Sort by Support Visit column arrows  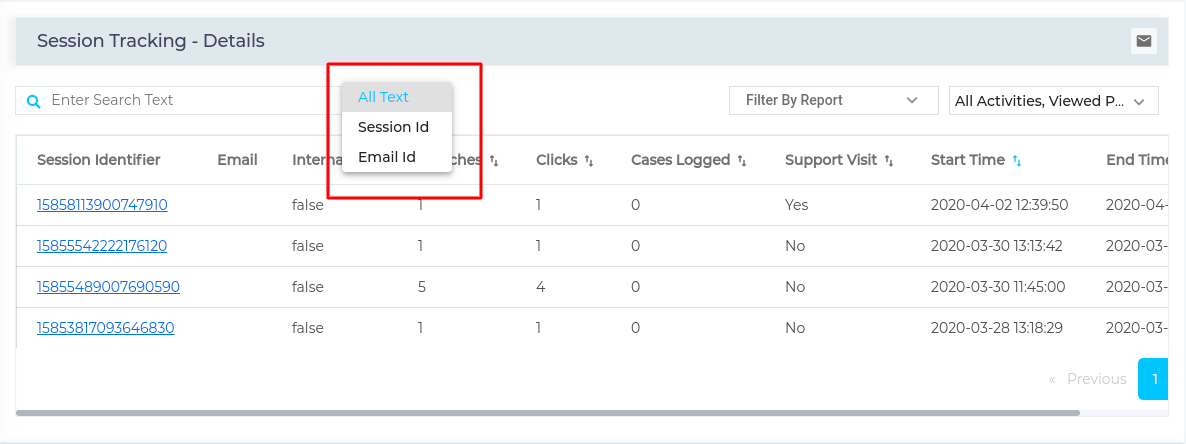coord(889,160)
